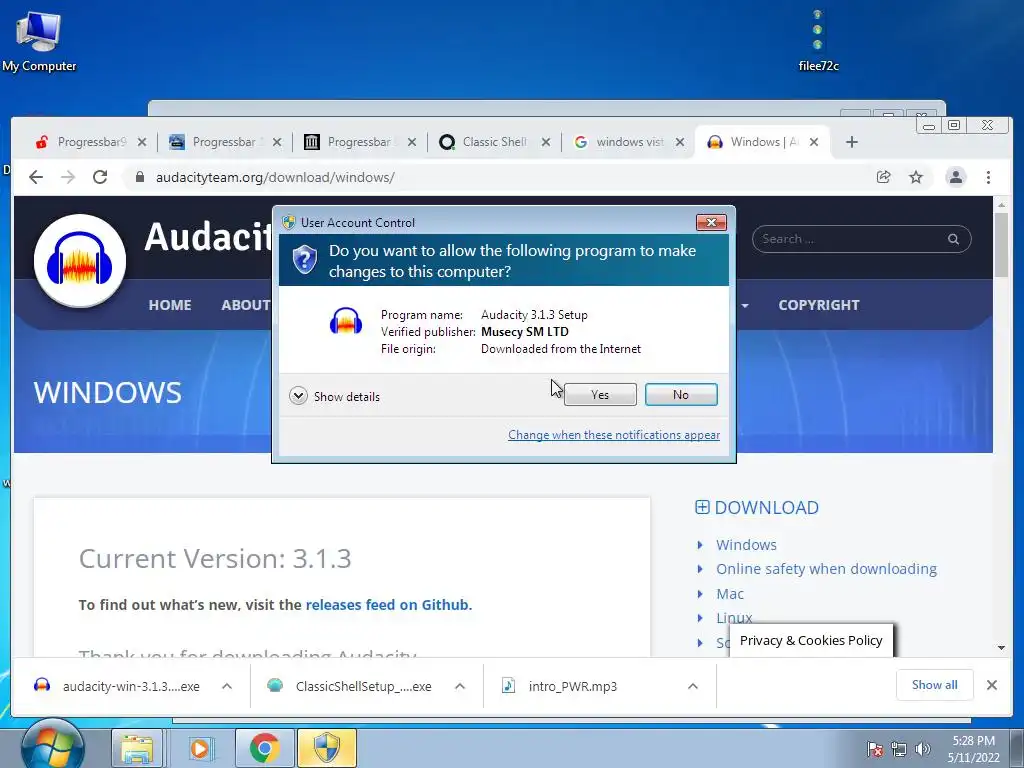This screenshot has height=768, width=1024.
Task: Open the COPYRIGHT menu item
Action: (x=819, y=305)
